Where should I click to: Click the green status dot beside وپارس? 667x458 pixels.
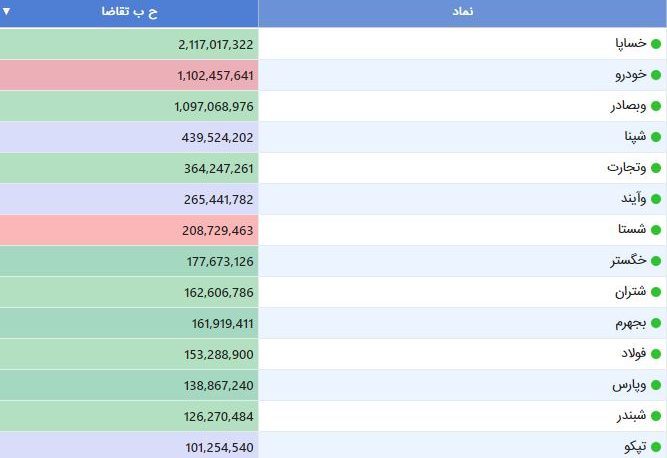click(x=656, y=385)
